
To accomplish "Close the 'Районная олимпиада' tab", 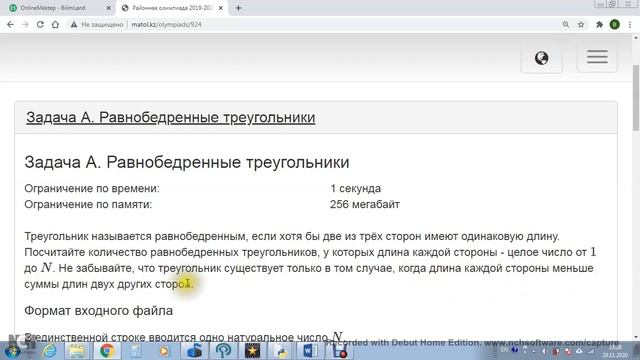I will pos(221,8).
